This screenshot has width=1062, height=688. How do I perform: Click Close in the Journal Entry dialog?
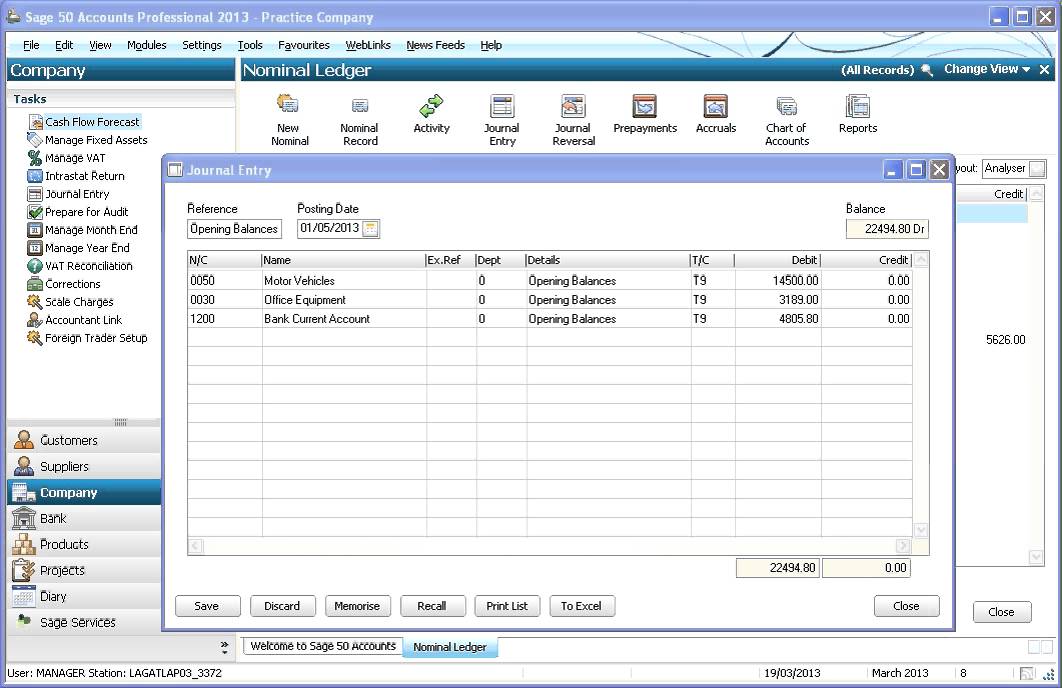(906, 606)
